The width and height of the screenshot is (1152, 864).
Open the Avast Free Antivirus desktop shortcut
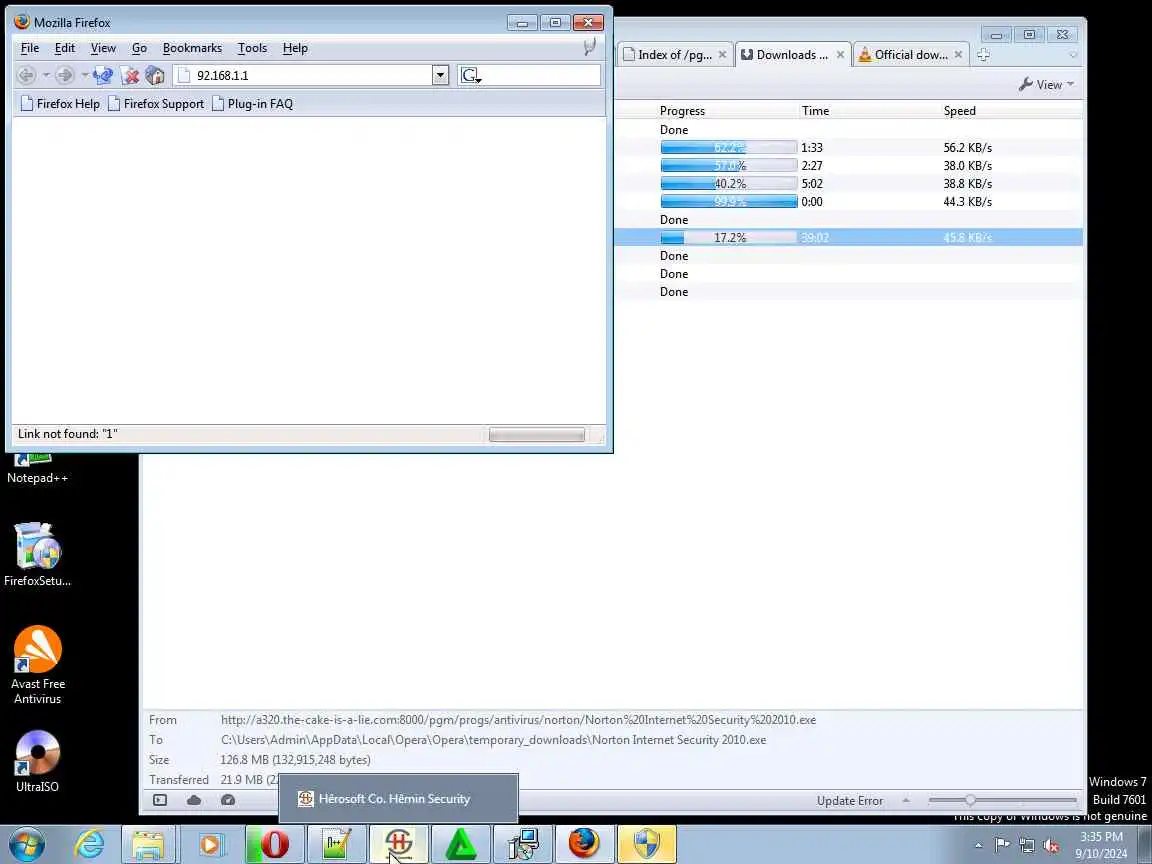tap(37, 665)
